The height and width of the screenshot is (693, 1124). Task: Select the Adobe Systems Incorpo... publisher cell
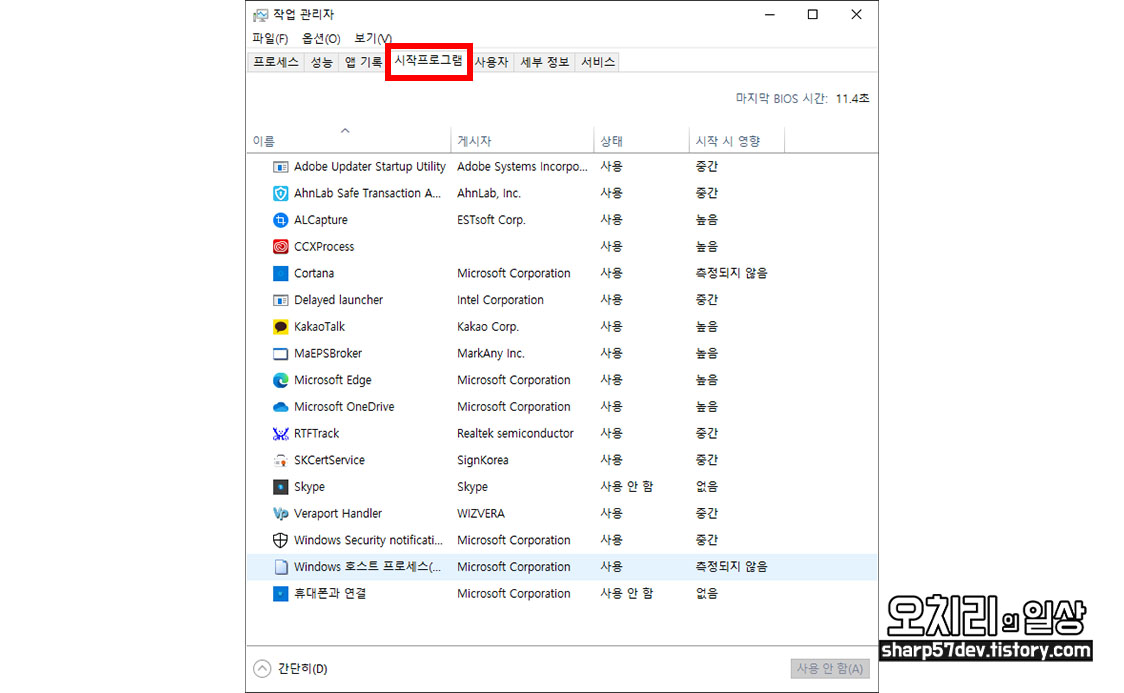tap(522, 167)
